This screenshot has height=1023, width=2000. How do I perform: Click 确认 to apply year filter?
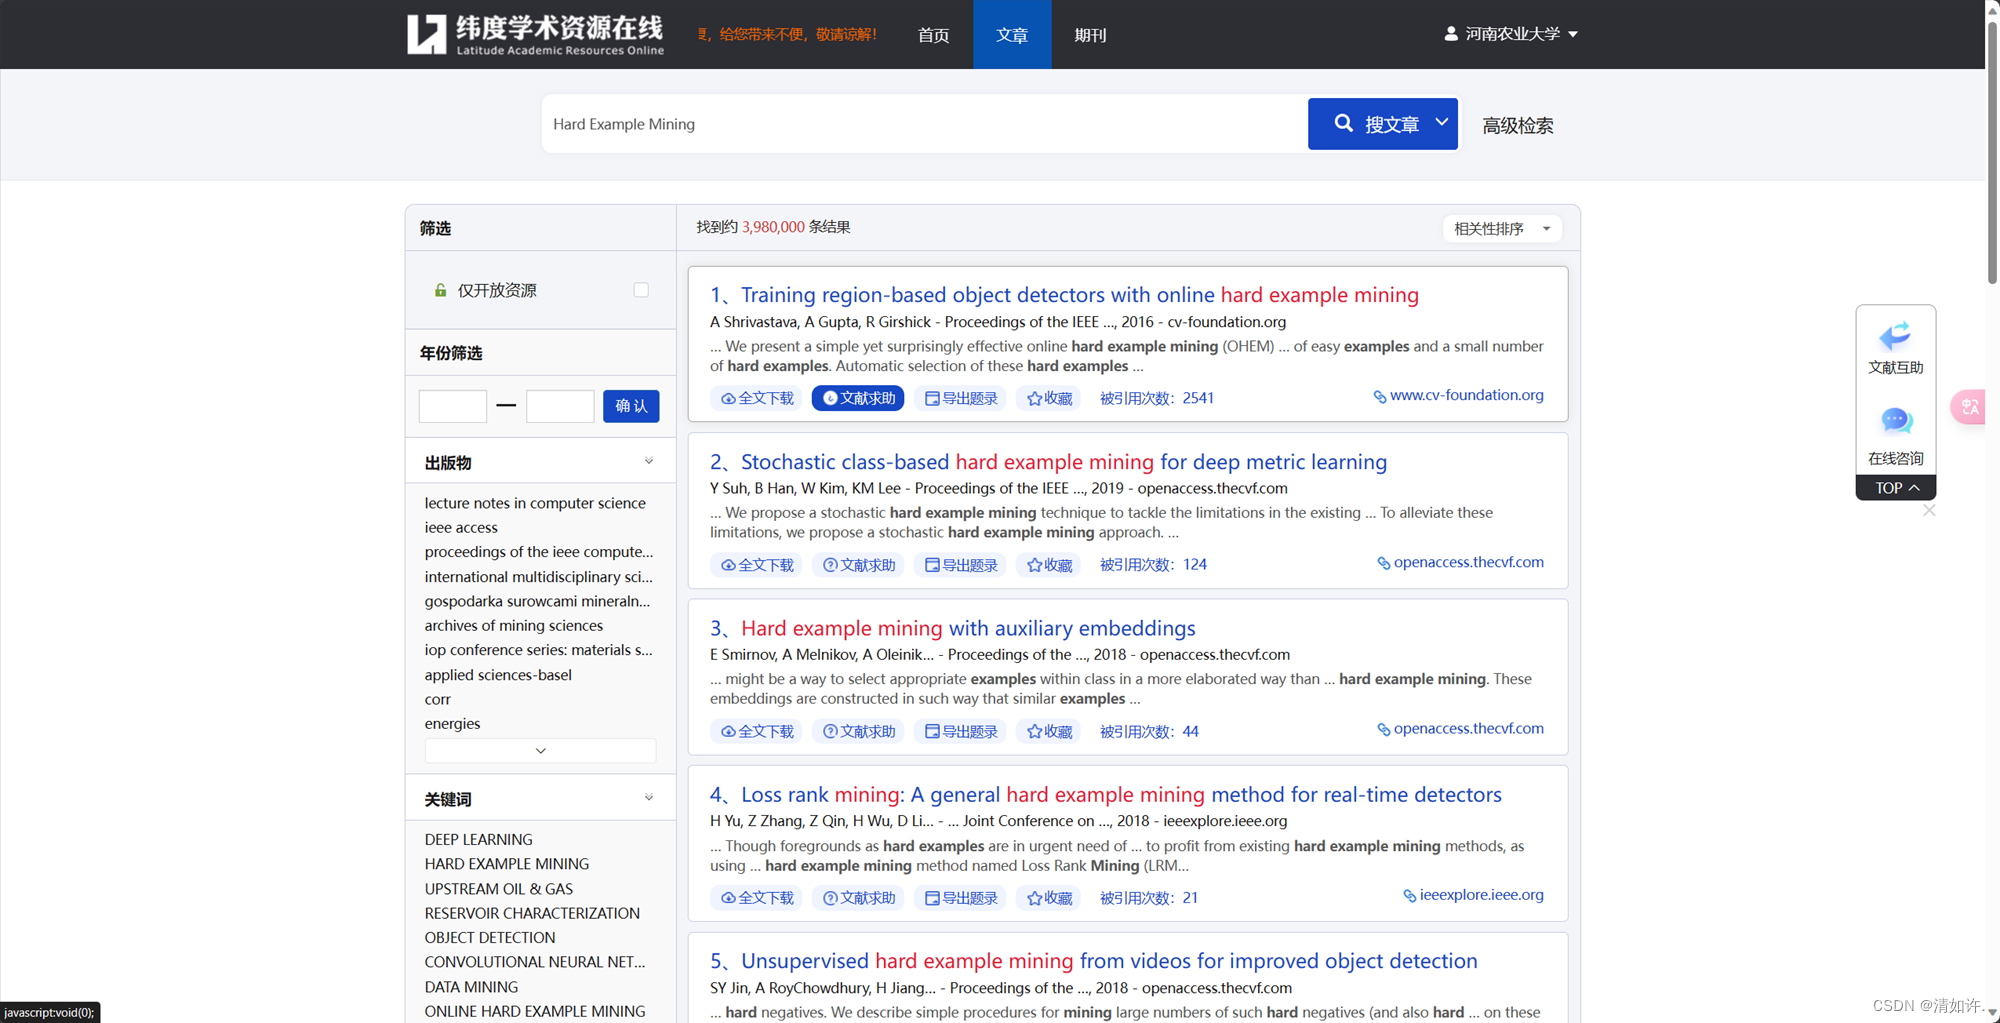(x=630, y=406)
